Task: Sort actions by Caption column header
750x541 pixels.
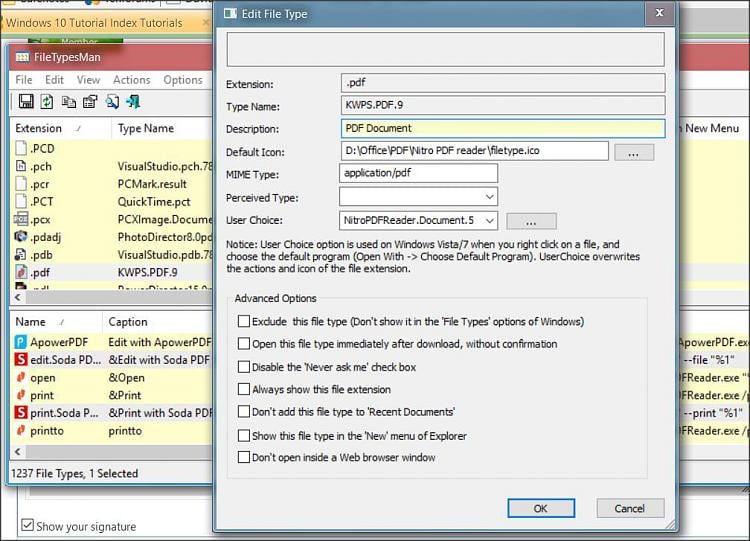Action: coord(158,321)
